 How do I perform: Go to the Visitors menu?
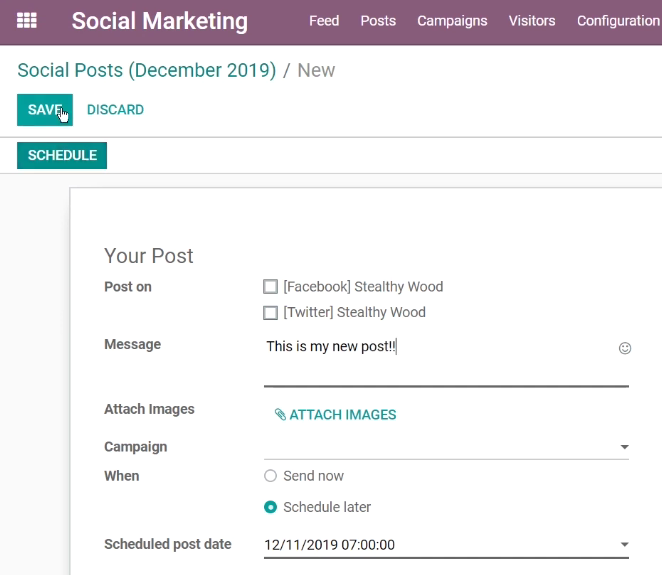click(532, 21)
